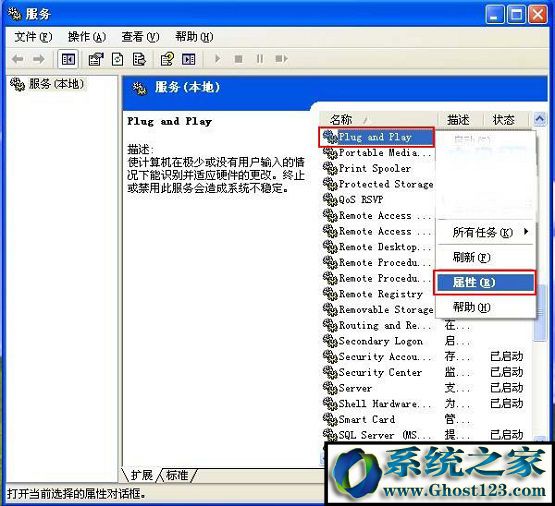
Task: Click the Refresh toolbar icon
Action: (118, 59)
